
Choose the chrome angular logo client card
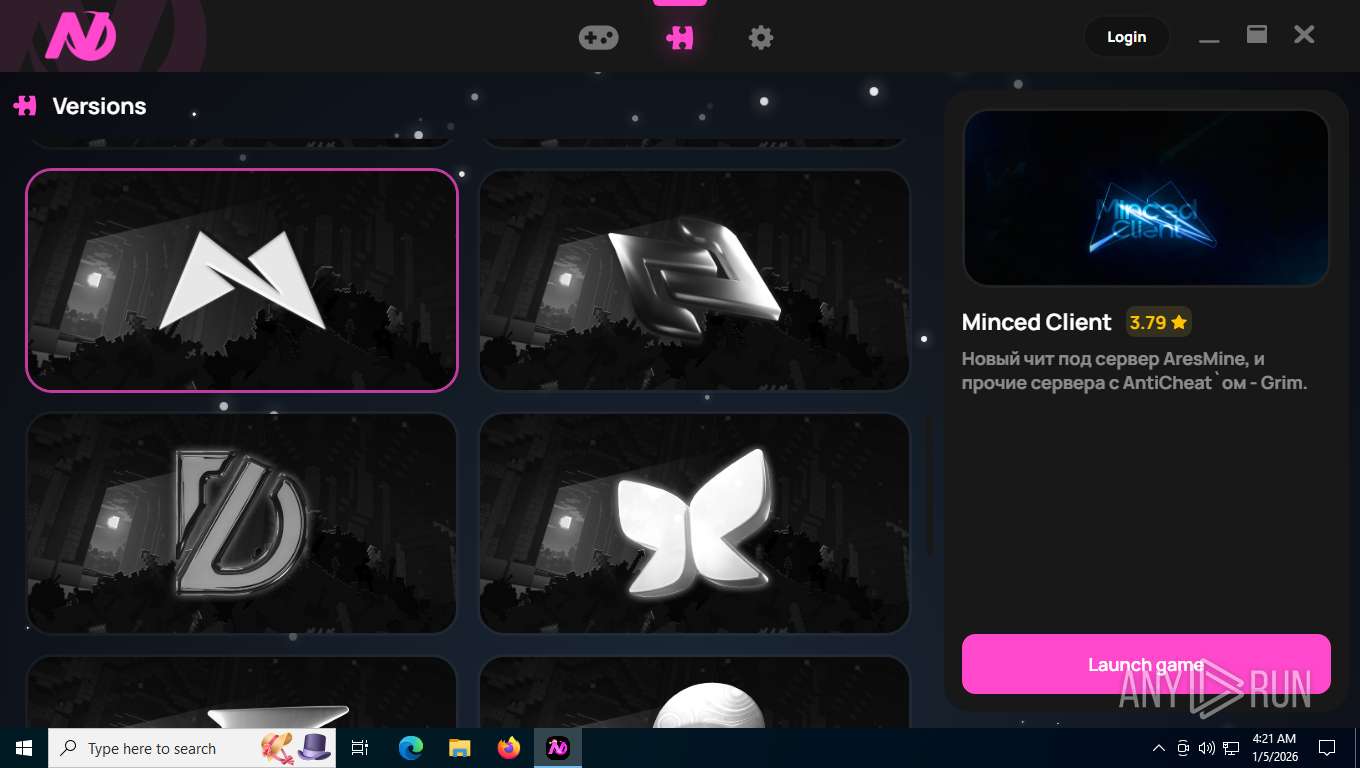(695, 280)
